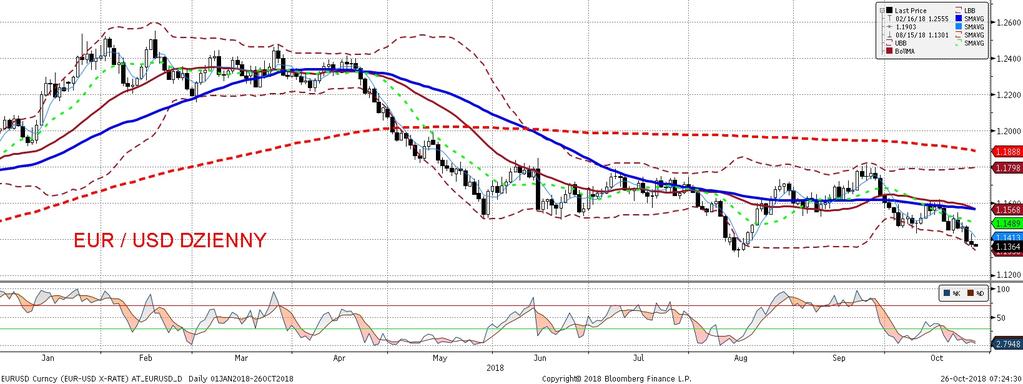Click the 1.2000 price axis label

(x=1009, y=130)
